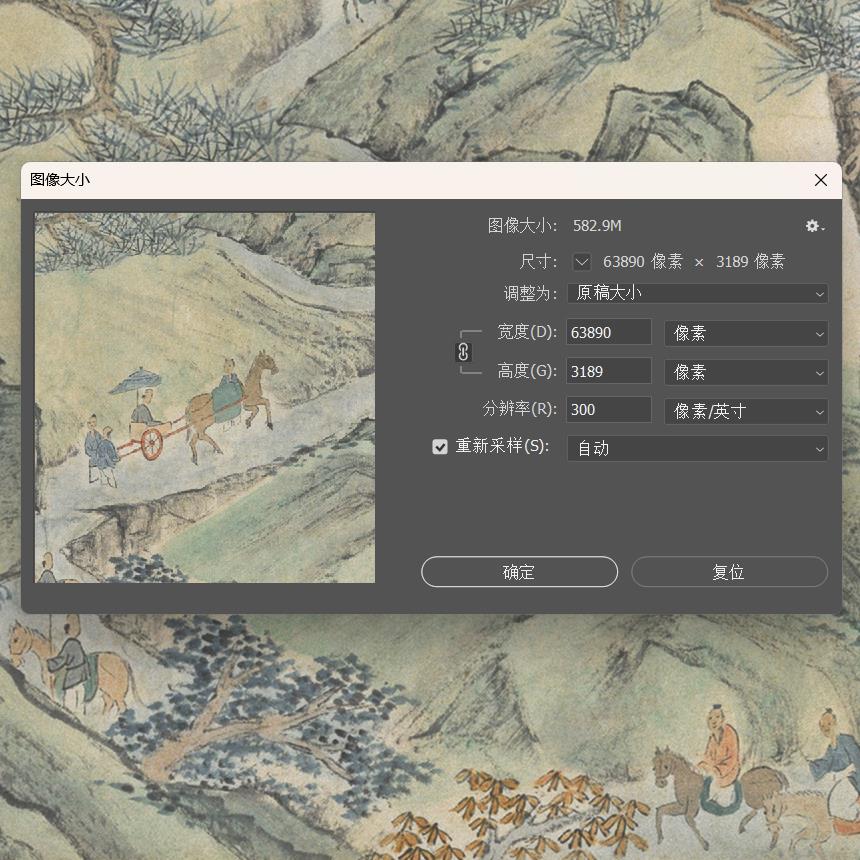860x860 pixels.
Task: Click the image preview thumbnail in dialog
Action: coord(205,398)
